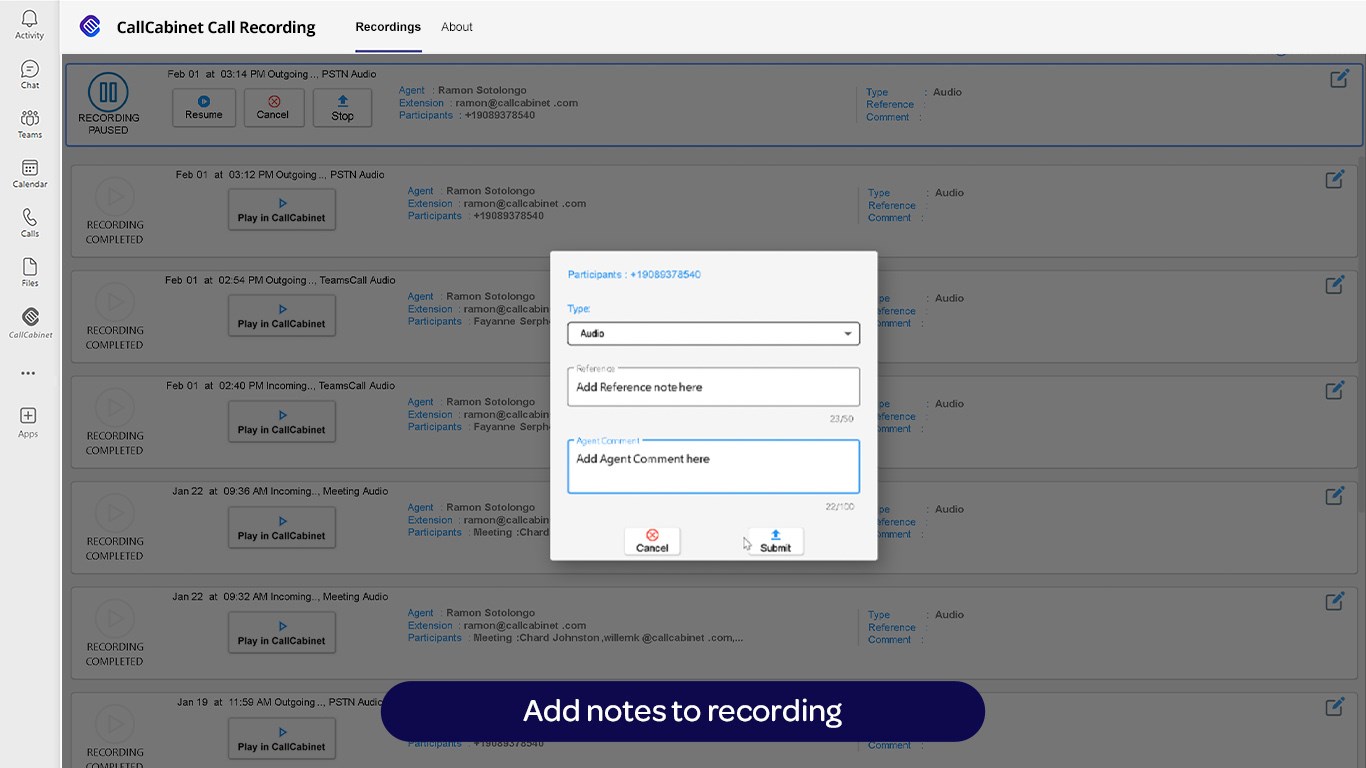Click the Participants number in dialog
This screenshot has height=768, width=1366.
[665, 275]
